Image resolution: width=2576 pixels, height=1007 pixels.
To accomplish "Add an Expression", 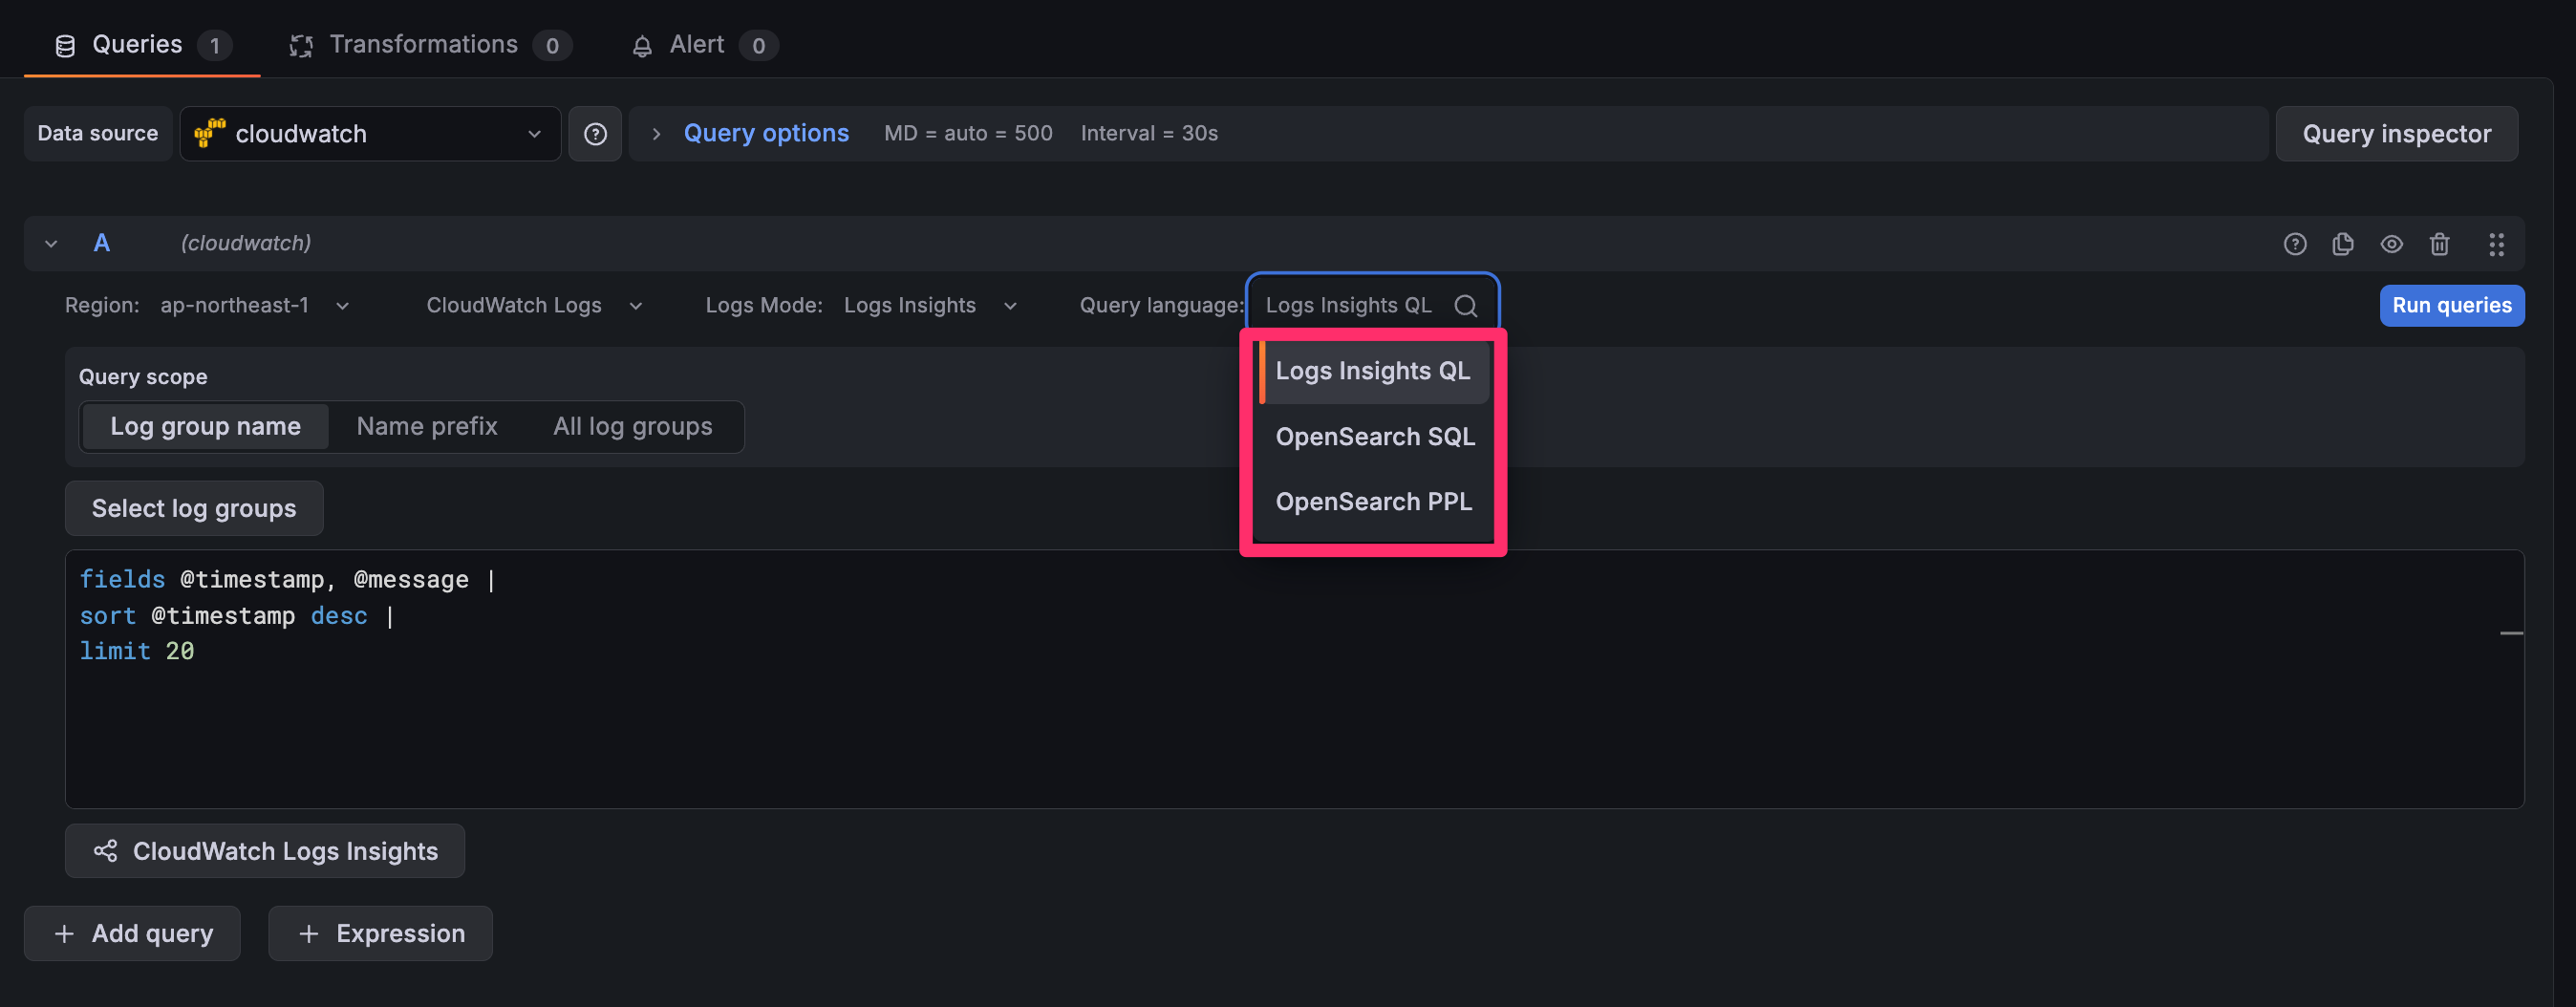I will click(x=380, y=934).
